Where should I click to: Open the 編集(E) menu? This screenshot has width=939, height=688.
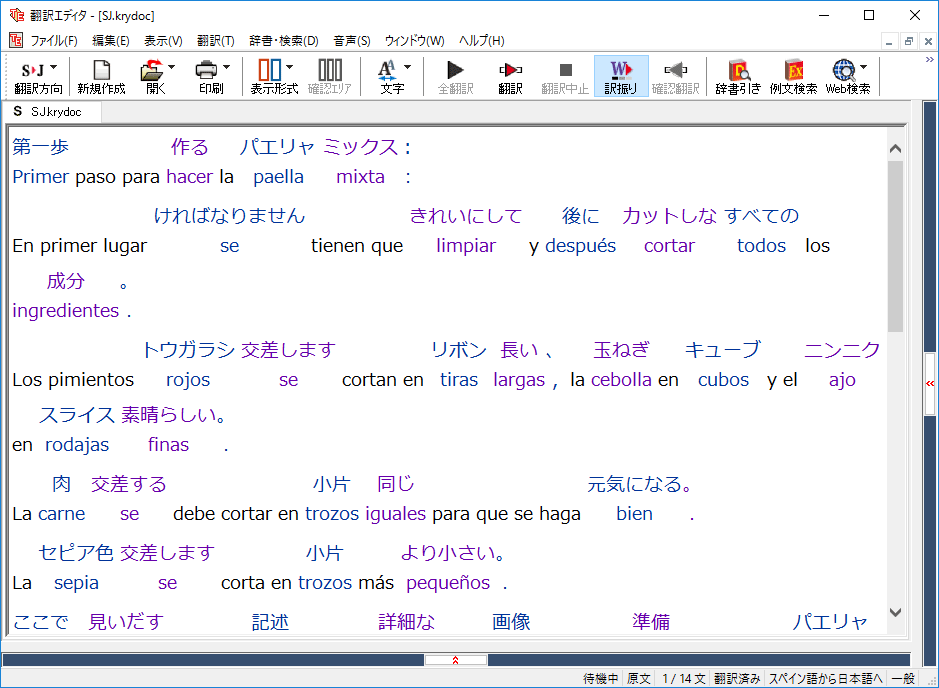coord(111,41)
